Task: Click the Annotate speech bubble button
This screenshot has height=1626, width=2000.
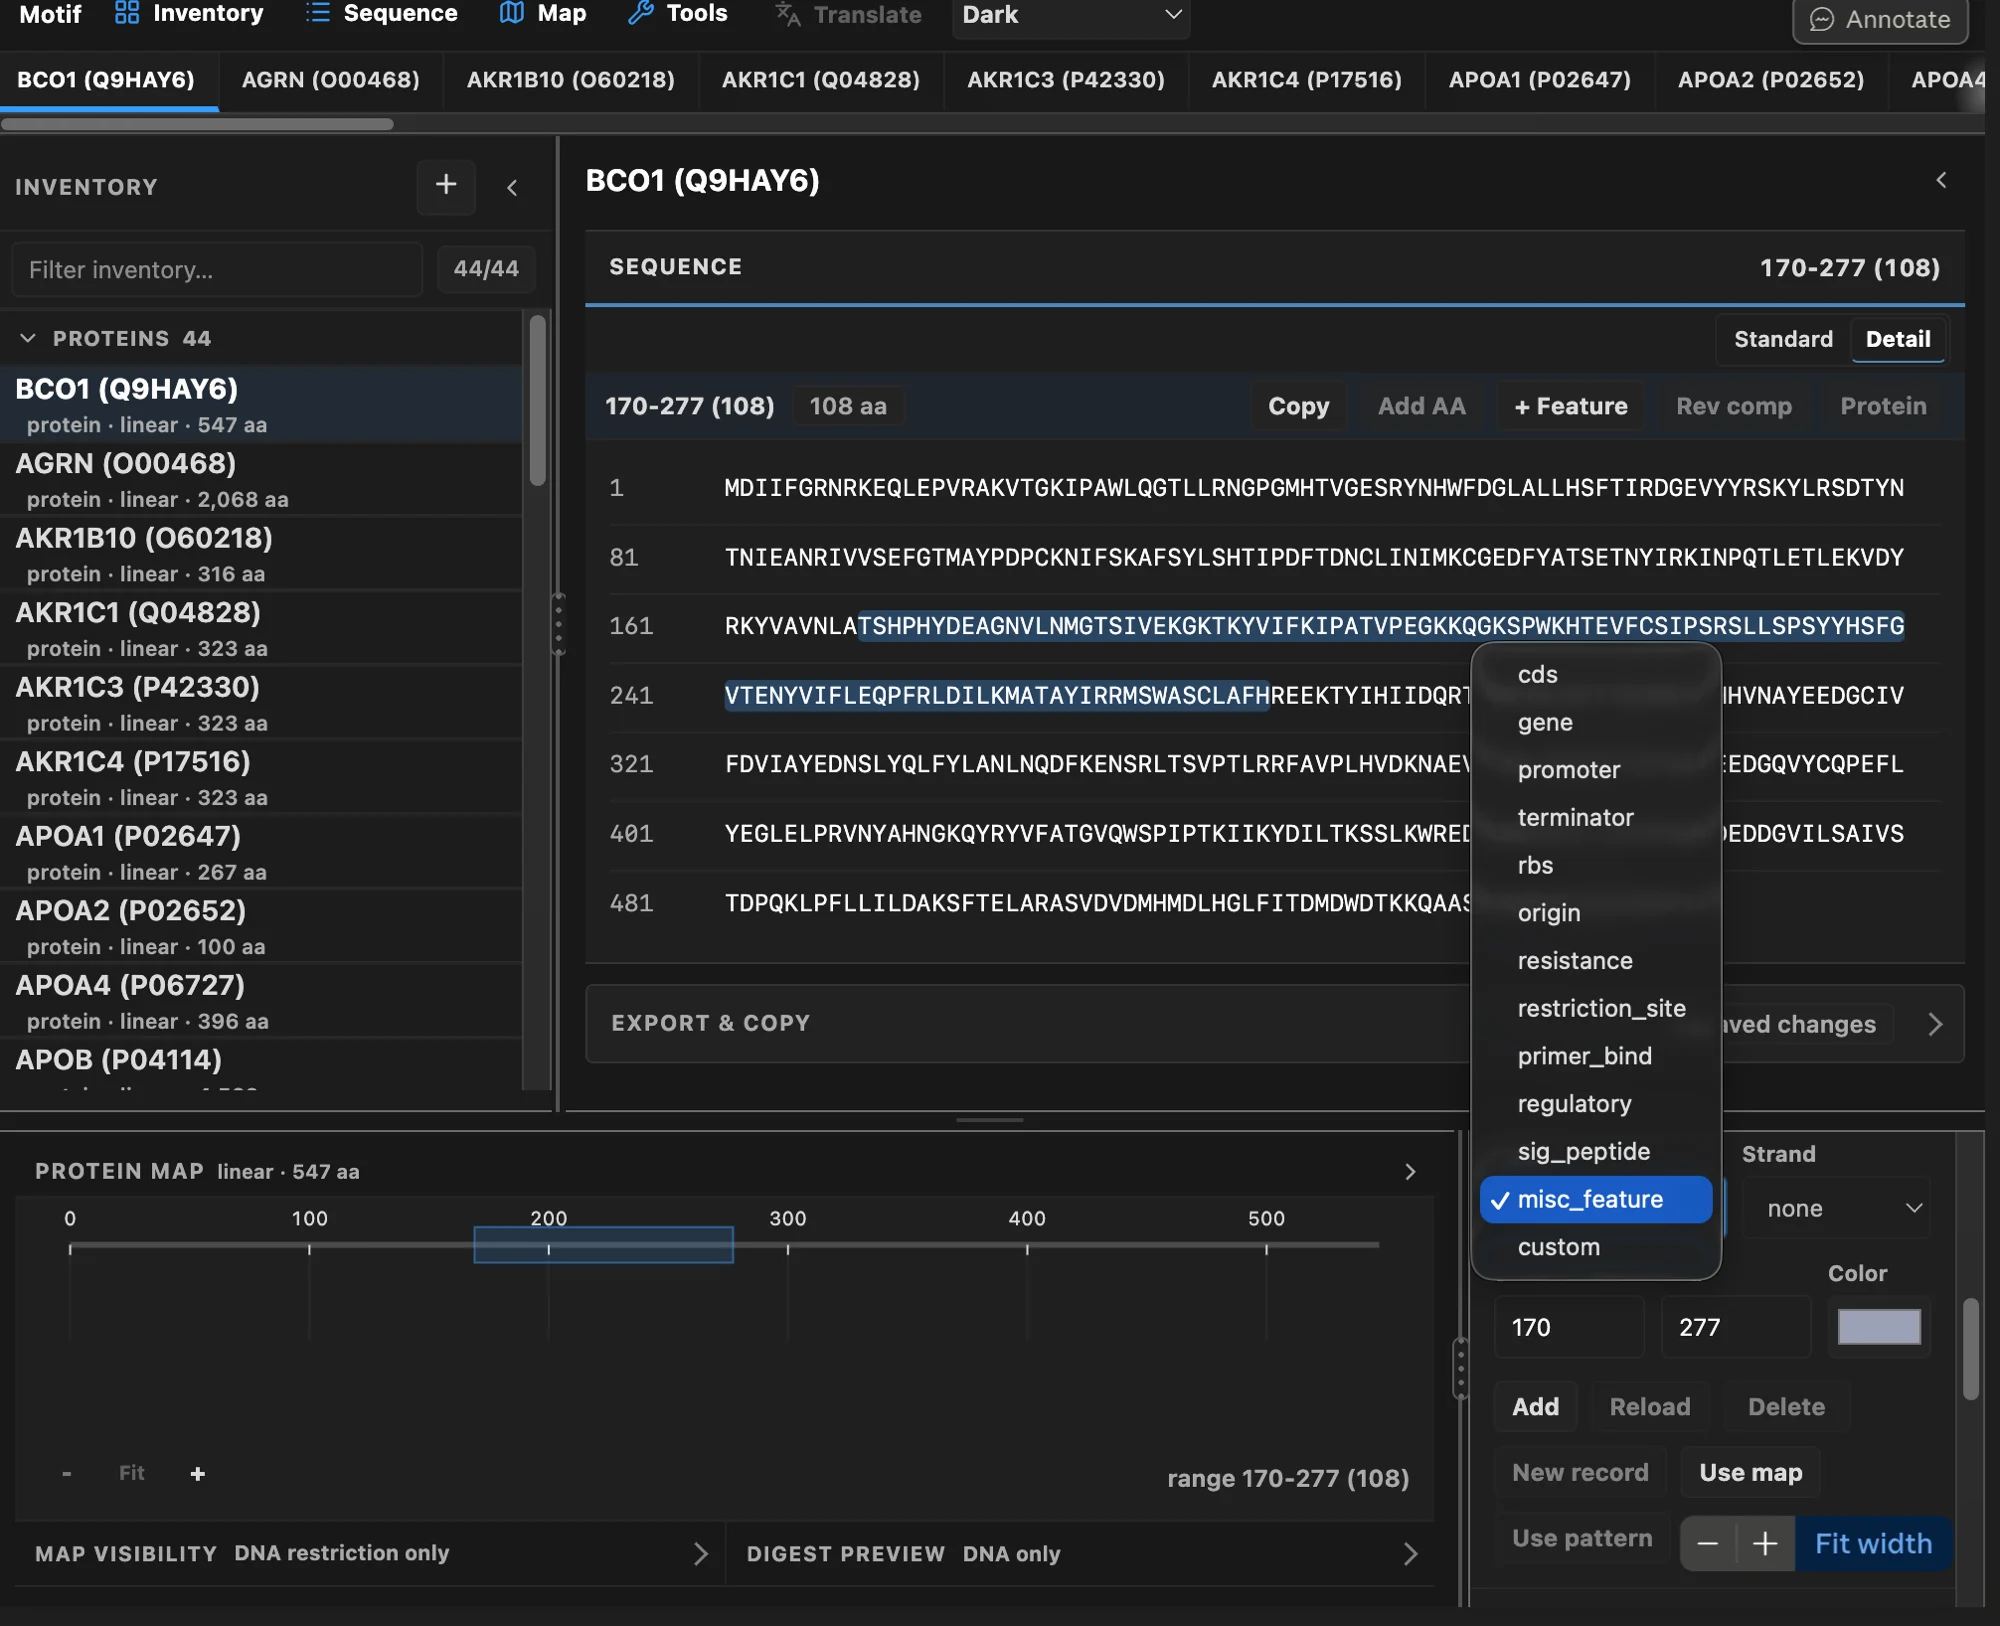Action: (x=1880, y=19)
